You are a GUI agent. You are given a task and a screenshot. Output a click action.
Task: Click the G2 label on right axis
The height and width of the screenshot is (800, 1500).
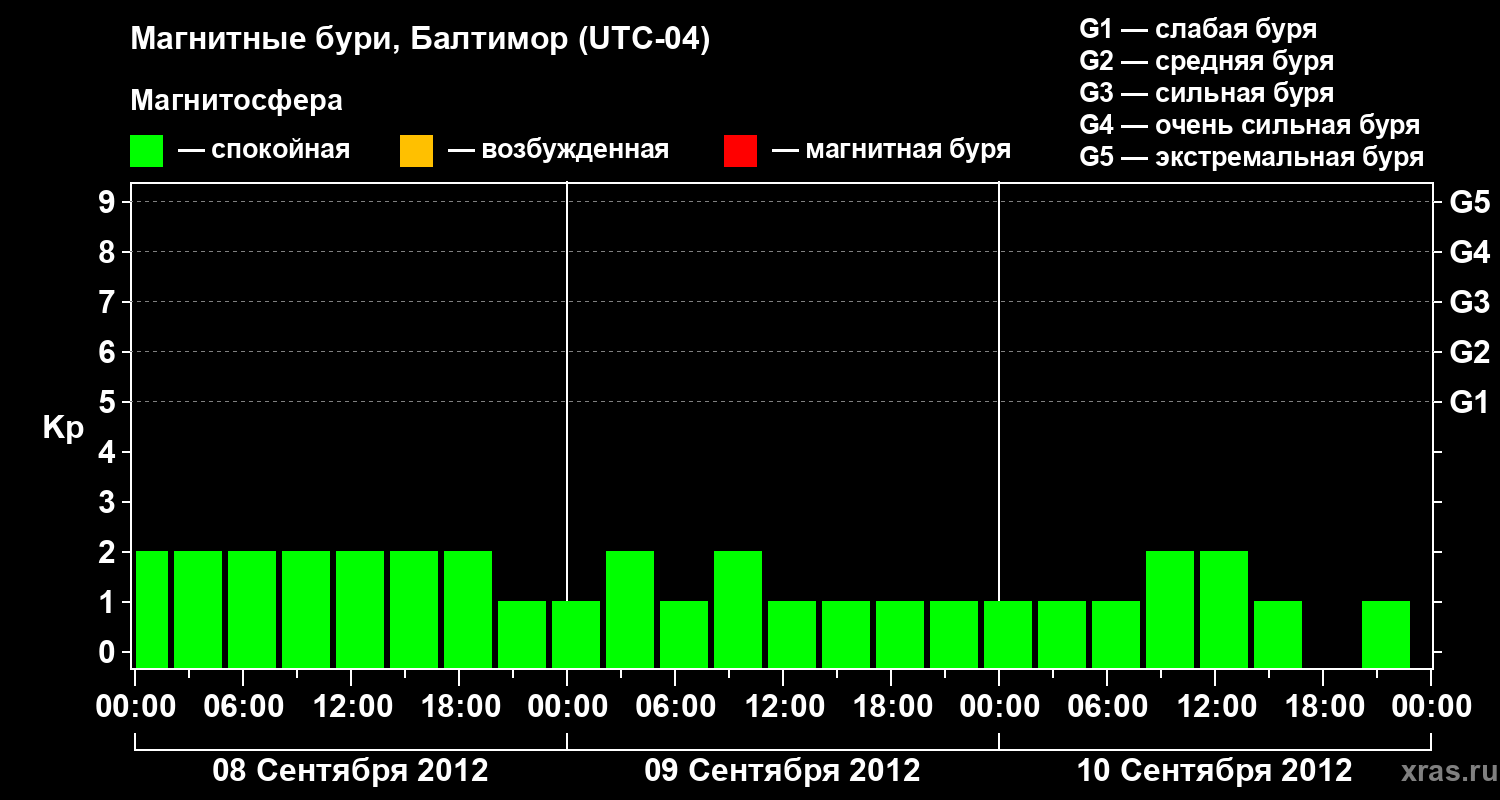[x=1470, y=352]
